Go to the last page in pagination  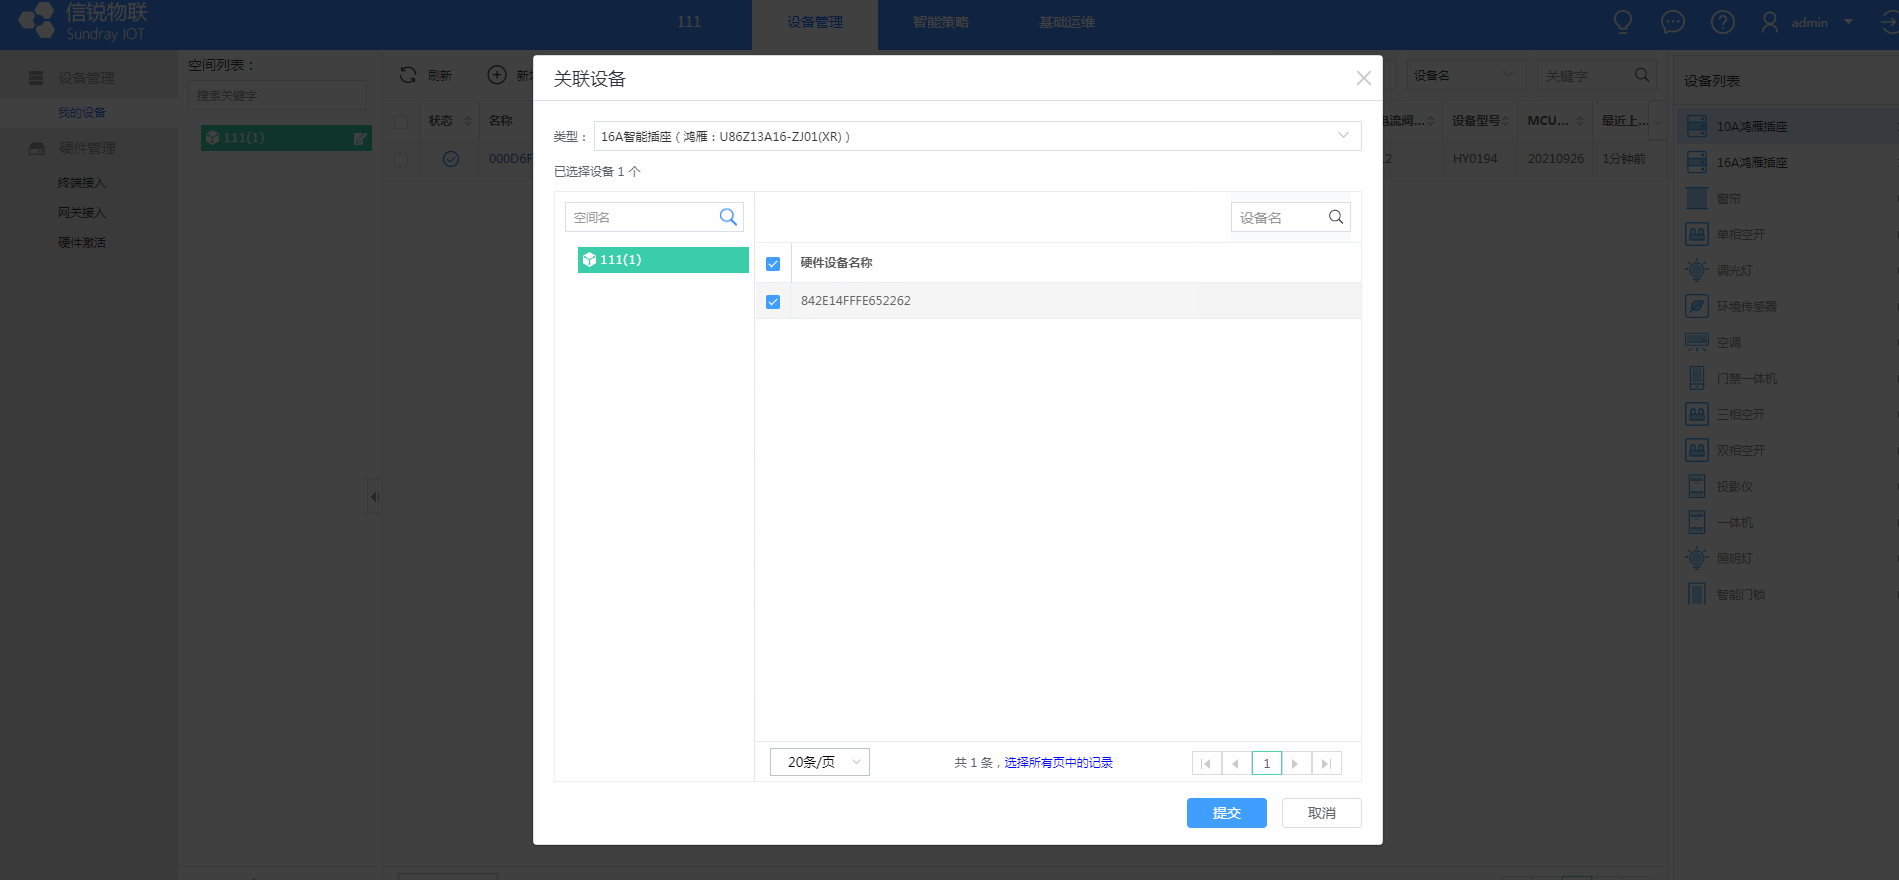pos(1327,763)
